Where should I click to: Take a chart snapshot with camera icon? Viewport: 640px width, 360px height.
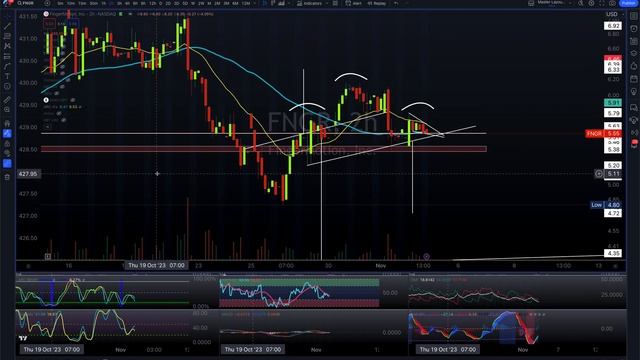612,3
